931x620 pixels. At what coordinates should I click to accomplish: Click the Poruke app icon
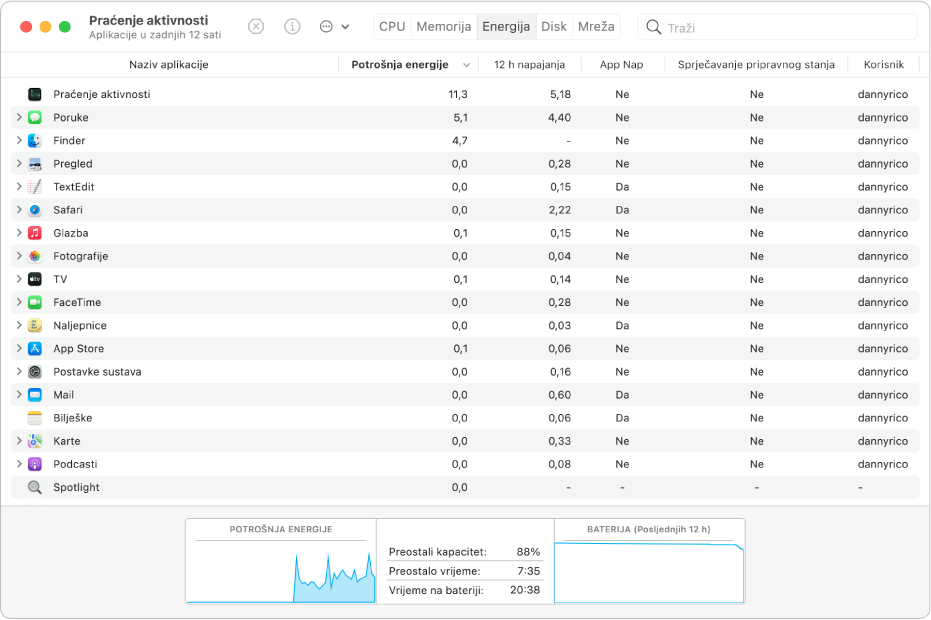35,118
